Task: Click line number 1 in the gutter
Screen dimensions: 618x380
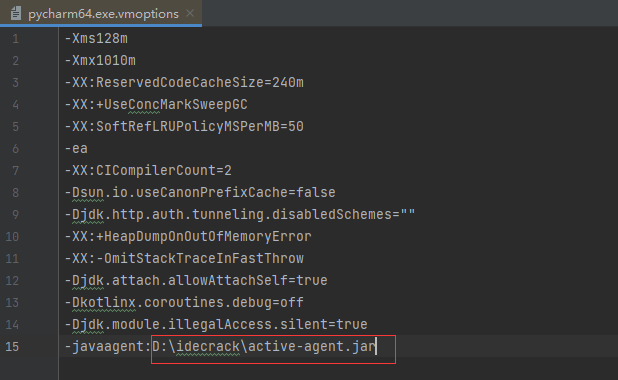Action: tap(15, 39)
